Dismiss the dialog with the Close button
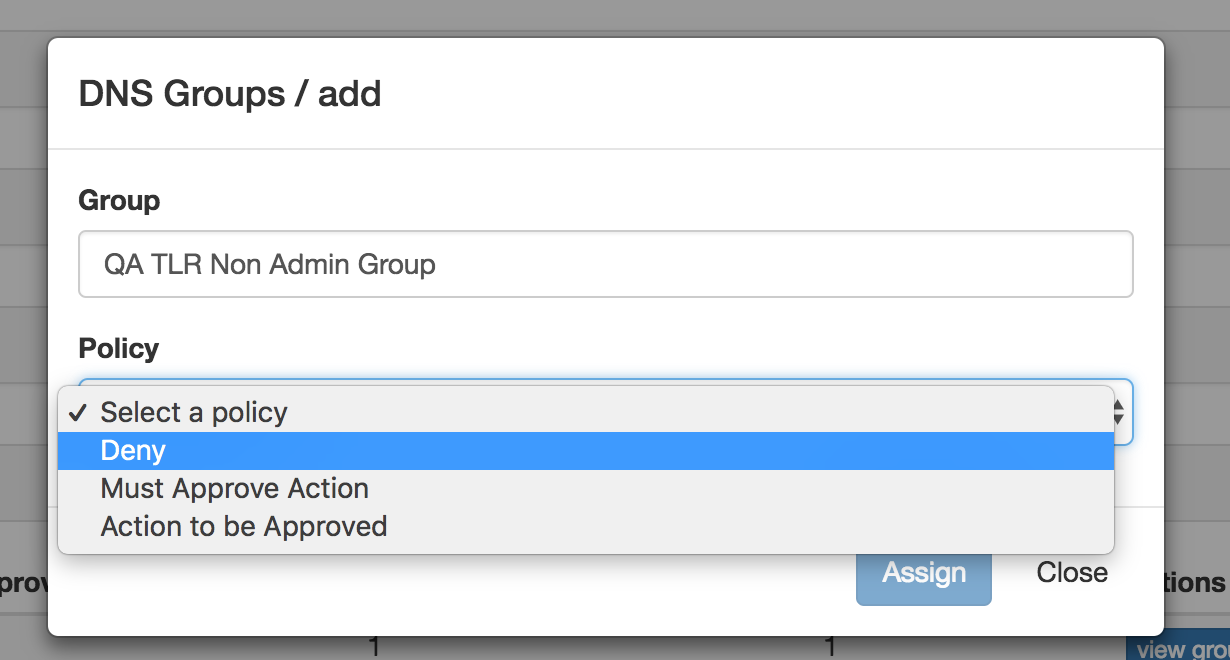The height and width of the screenshot is (660, 1230). pyautogui.click(x=1072, y=573)
